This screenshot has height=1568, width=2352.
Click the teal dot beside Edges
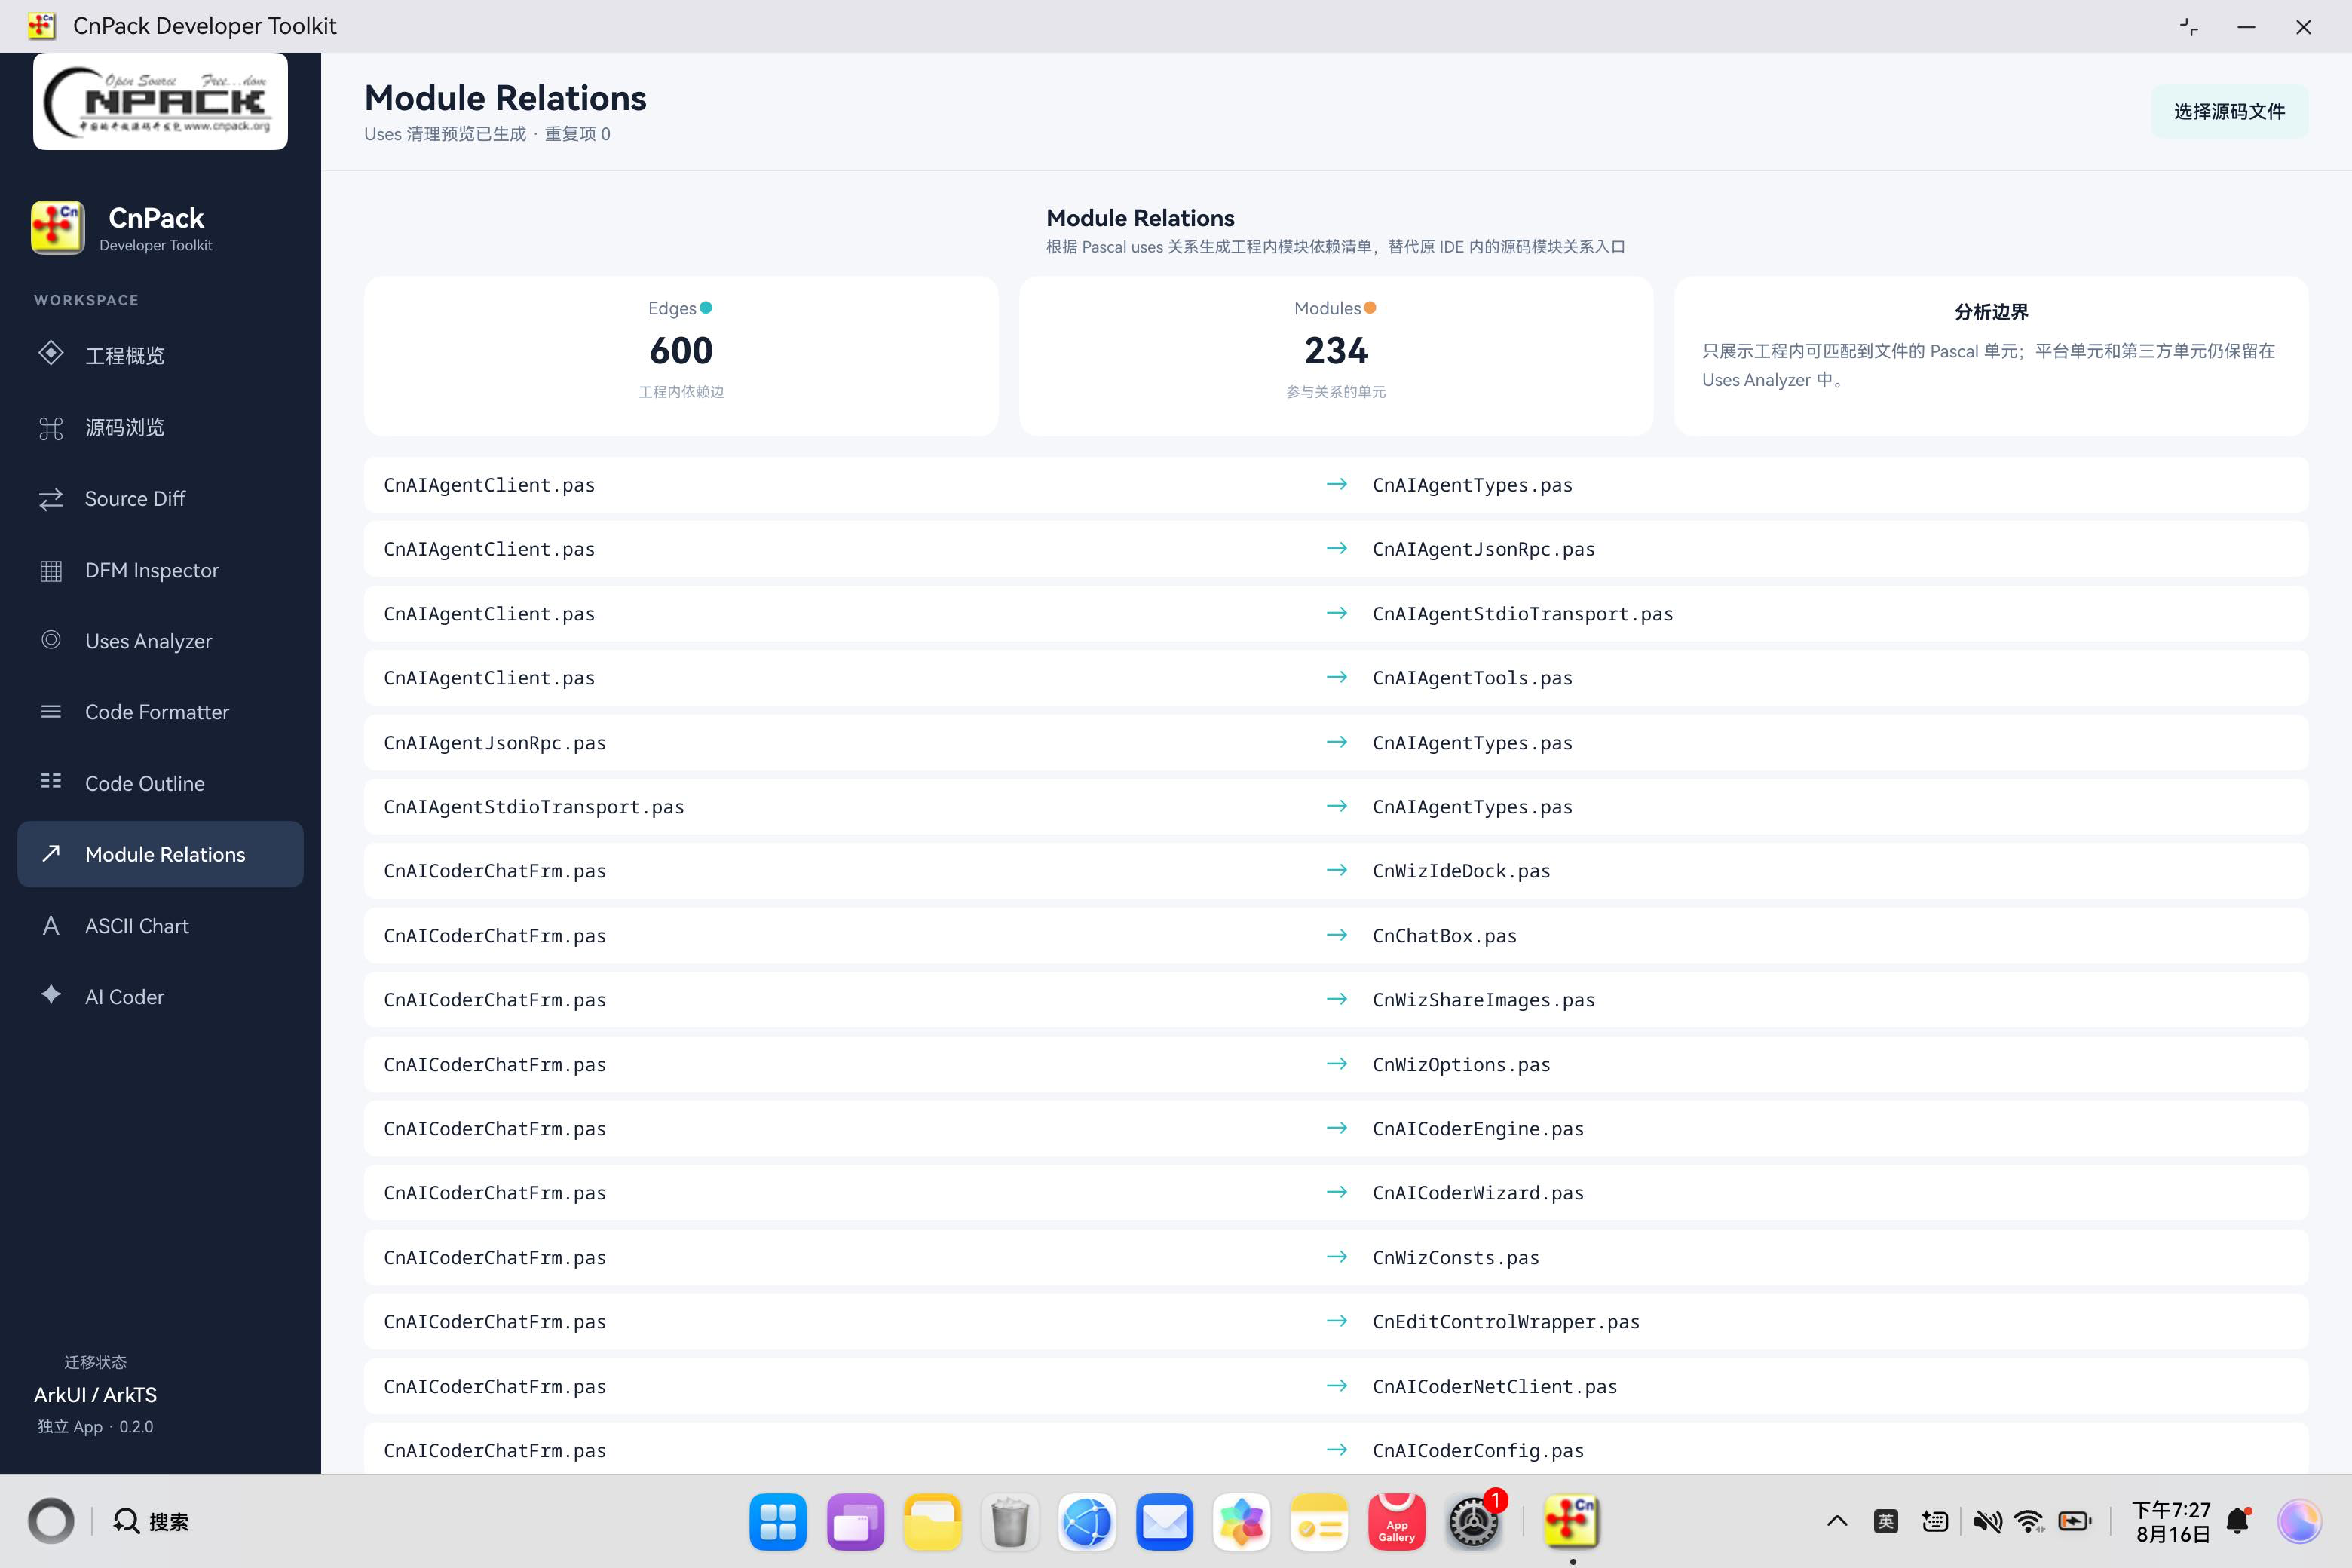point(706,308)
